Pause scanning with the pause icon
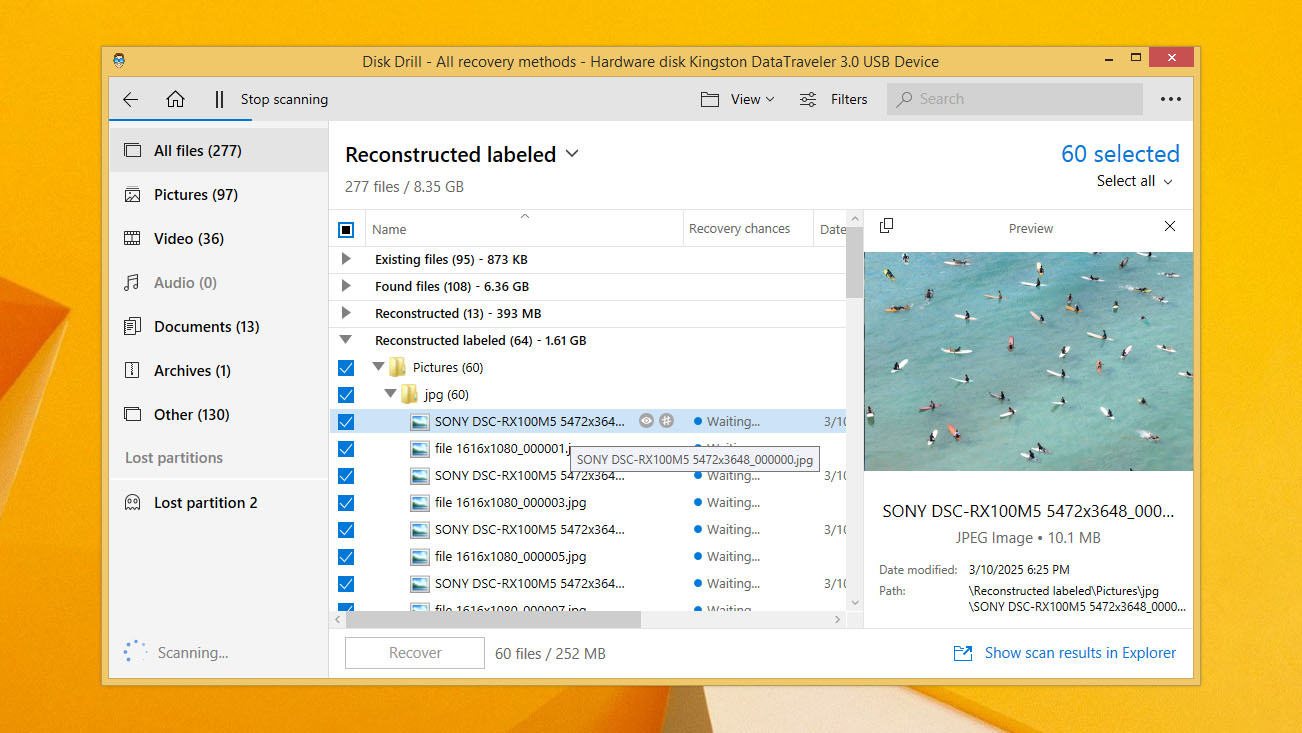Screen dimensions: 1302x733 pos(219,99)
